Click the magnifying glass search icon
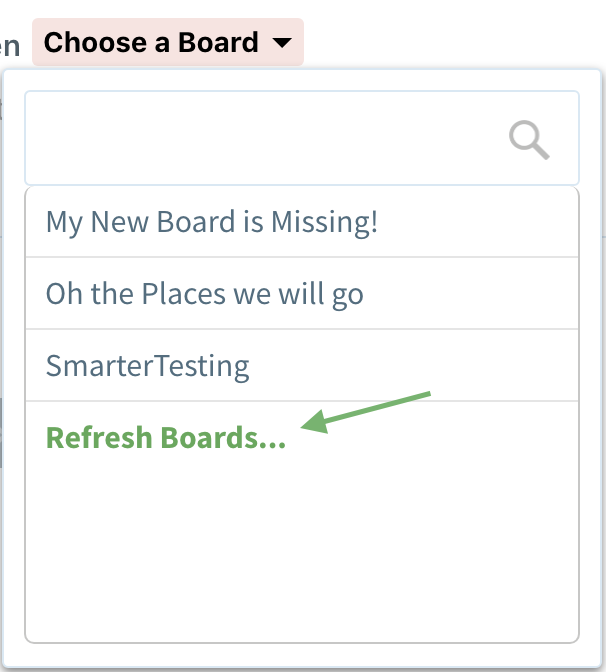Viewport: 606px width, 672px height. pos(529,139)
